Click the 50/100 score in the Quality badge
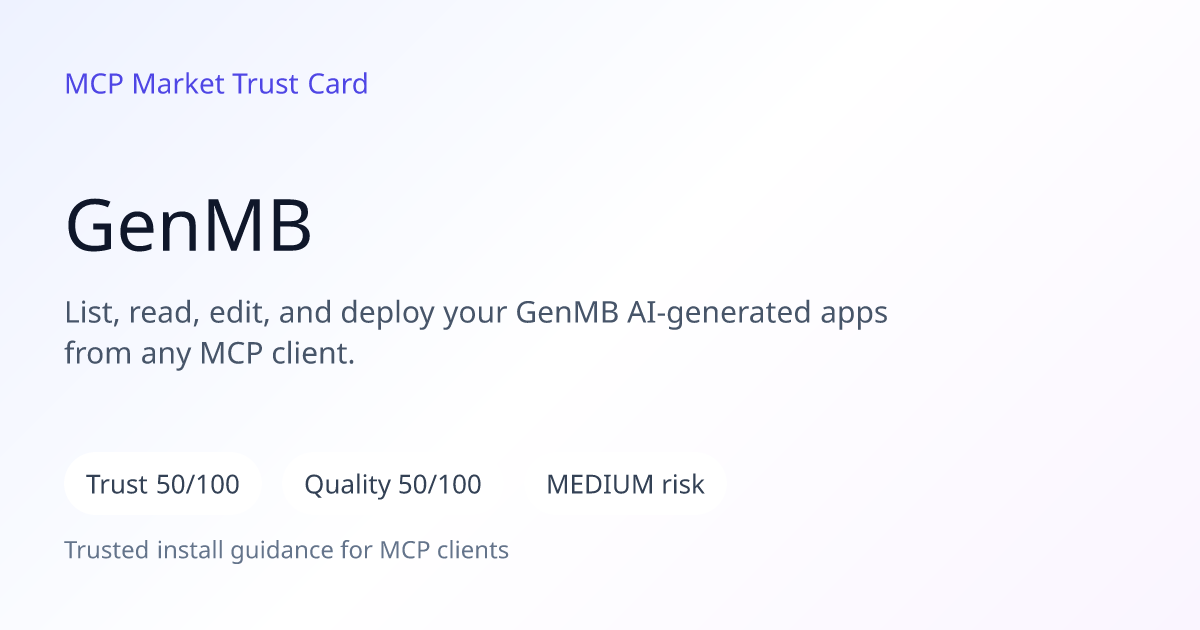Image resolution: width=1200 pixels, height=630 pixels. click(440, 485)
